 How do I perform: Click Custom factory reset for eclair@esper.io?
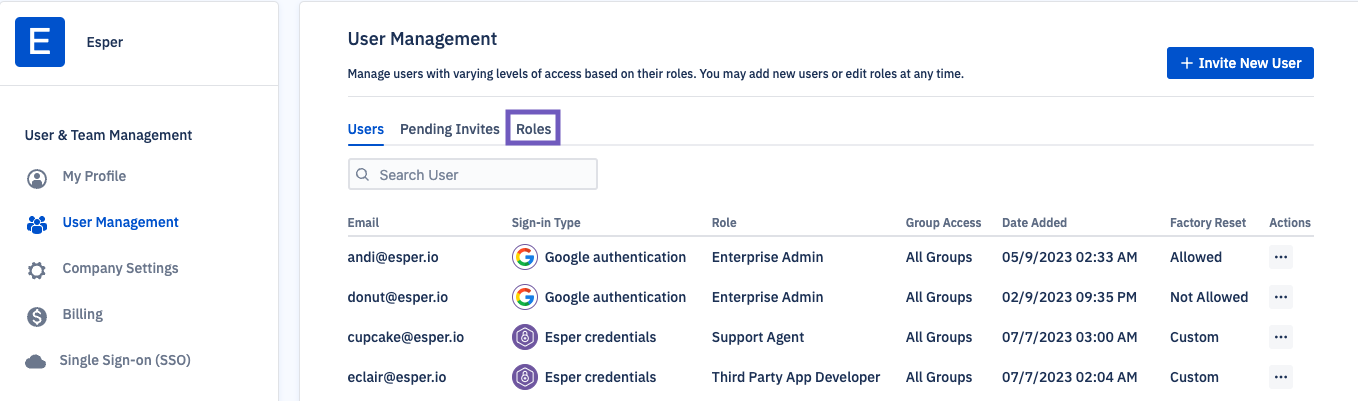pyautogui.click(x=1194, y=377)
